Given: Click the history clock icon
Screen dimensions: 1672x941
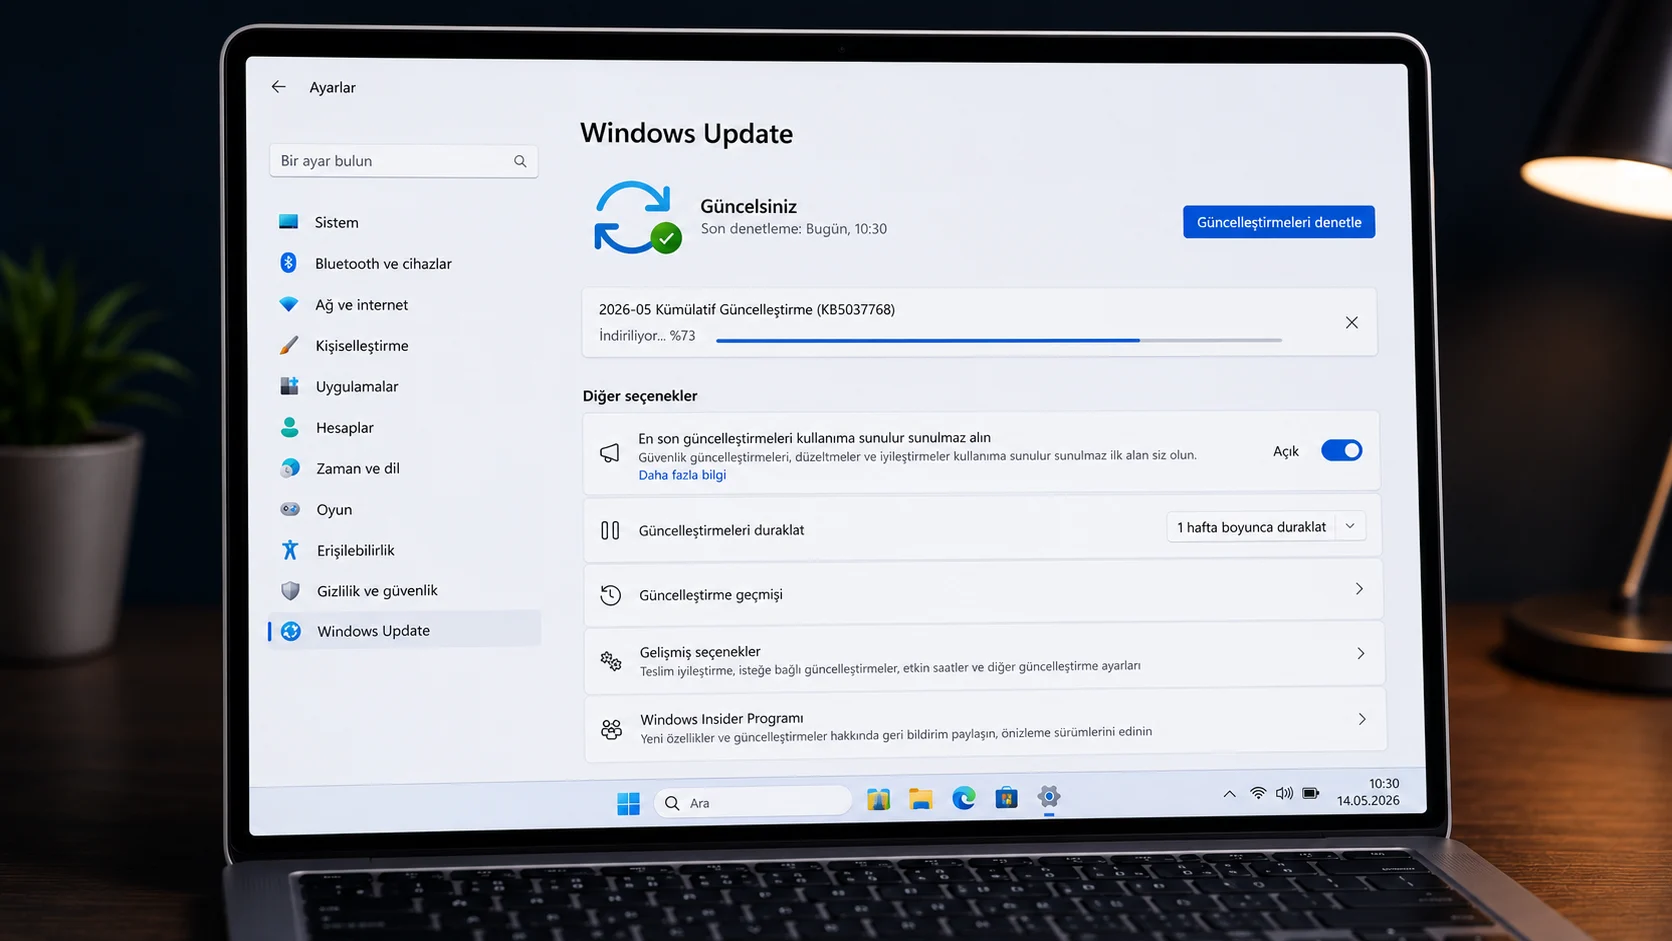Looking at the screenshot, I should tap(610, 595).
